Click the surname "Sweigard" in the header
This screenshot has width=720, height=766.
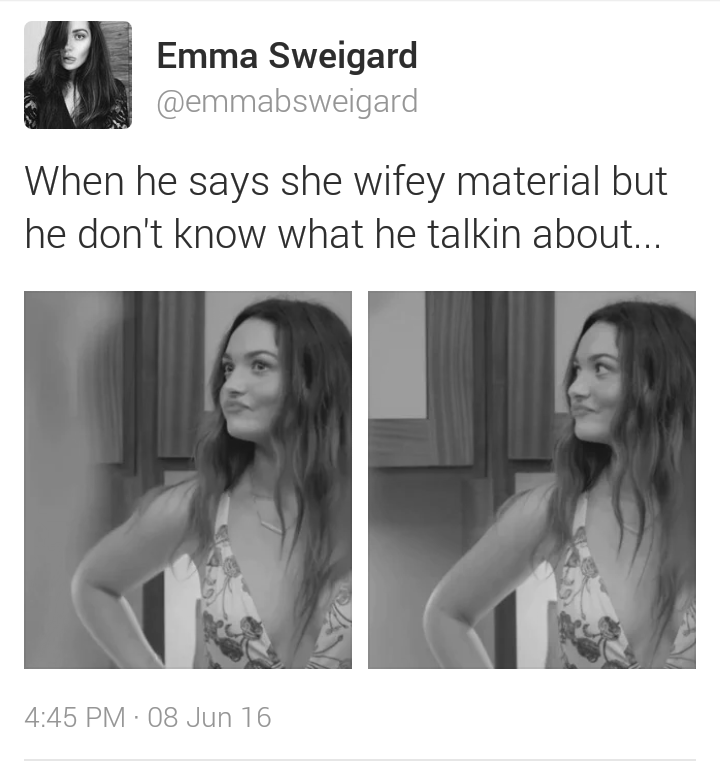pyautogui.click(x=343, y=56)
